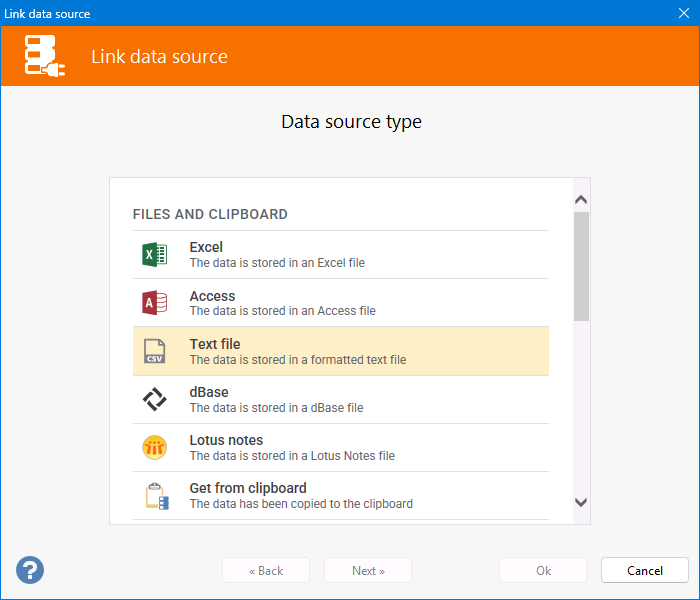Viewport: 700px width, 600px height.
Task: Pick the dBase data source entry
Action: 340,399
